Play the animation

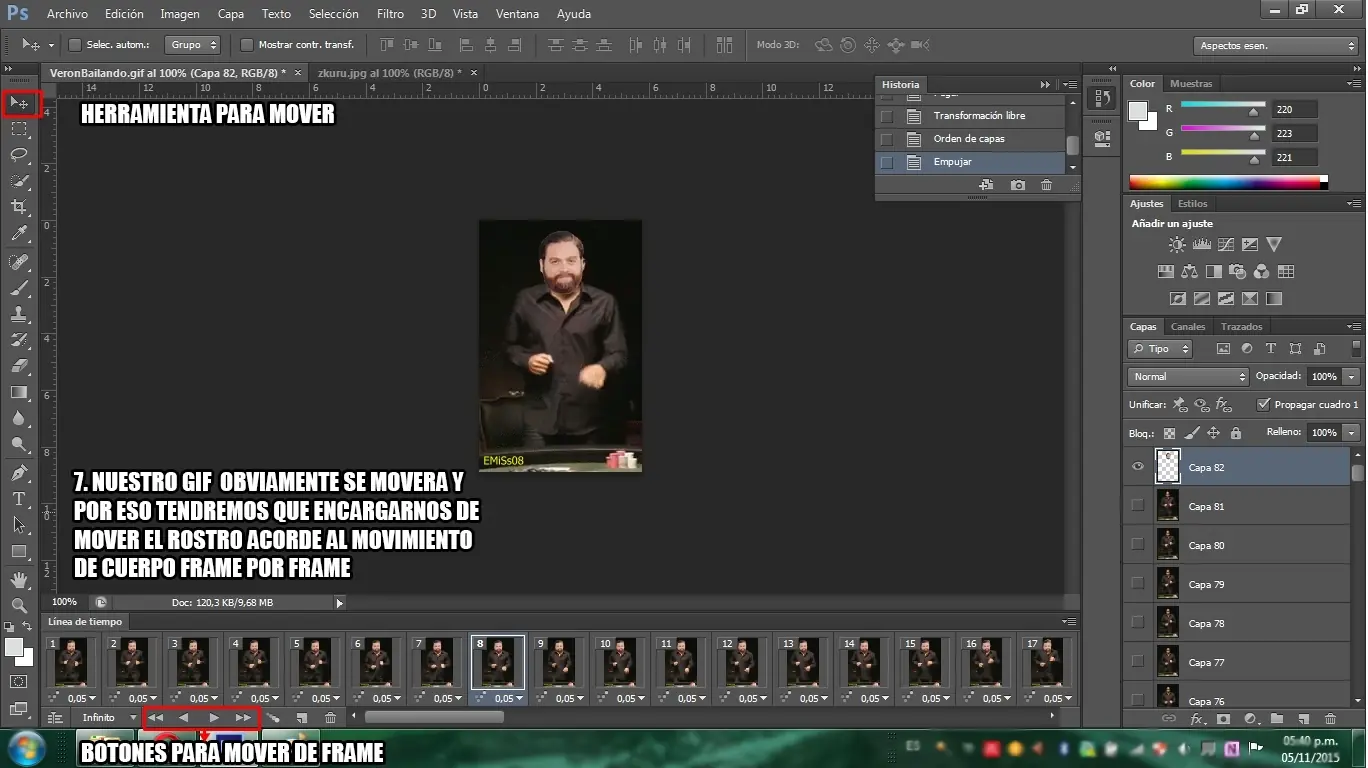click(x=214, y=718)
